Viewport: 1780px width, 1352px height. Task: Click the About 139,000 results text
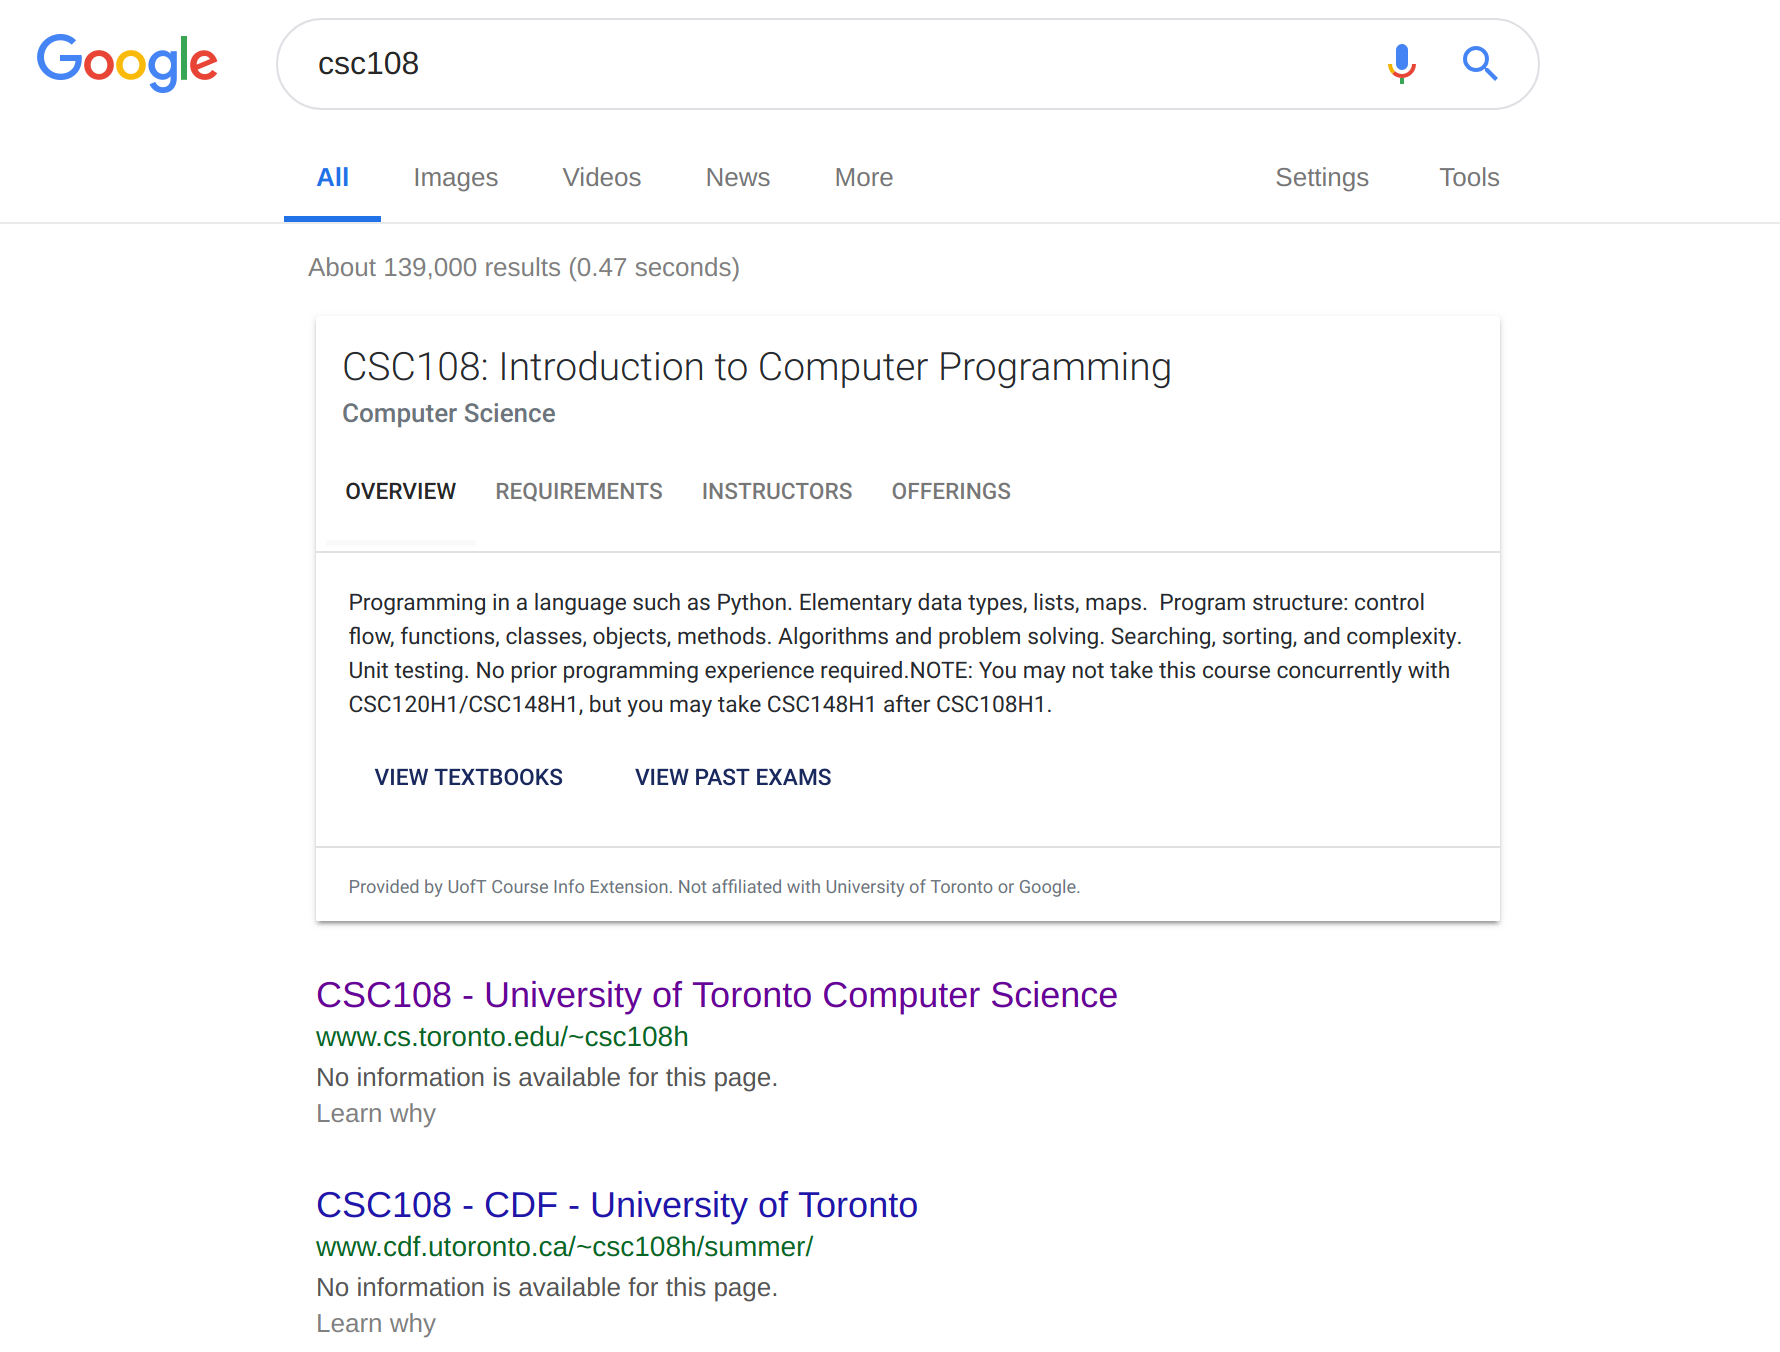pyautogui.click(x=524, y=268)
